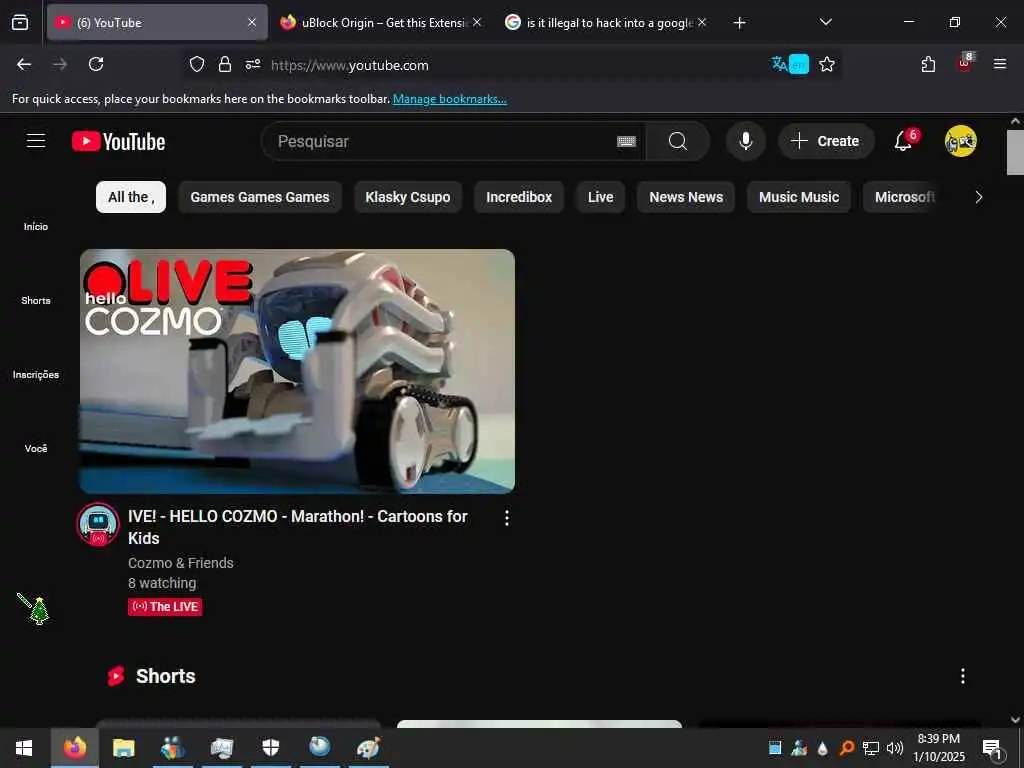The height and width of the screenshot is (768, 1024).
Task: Open Cozmo & Friends channel avatar
Action: click(98, 524)
